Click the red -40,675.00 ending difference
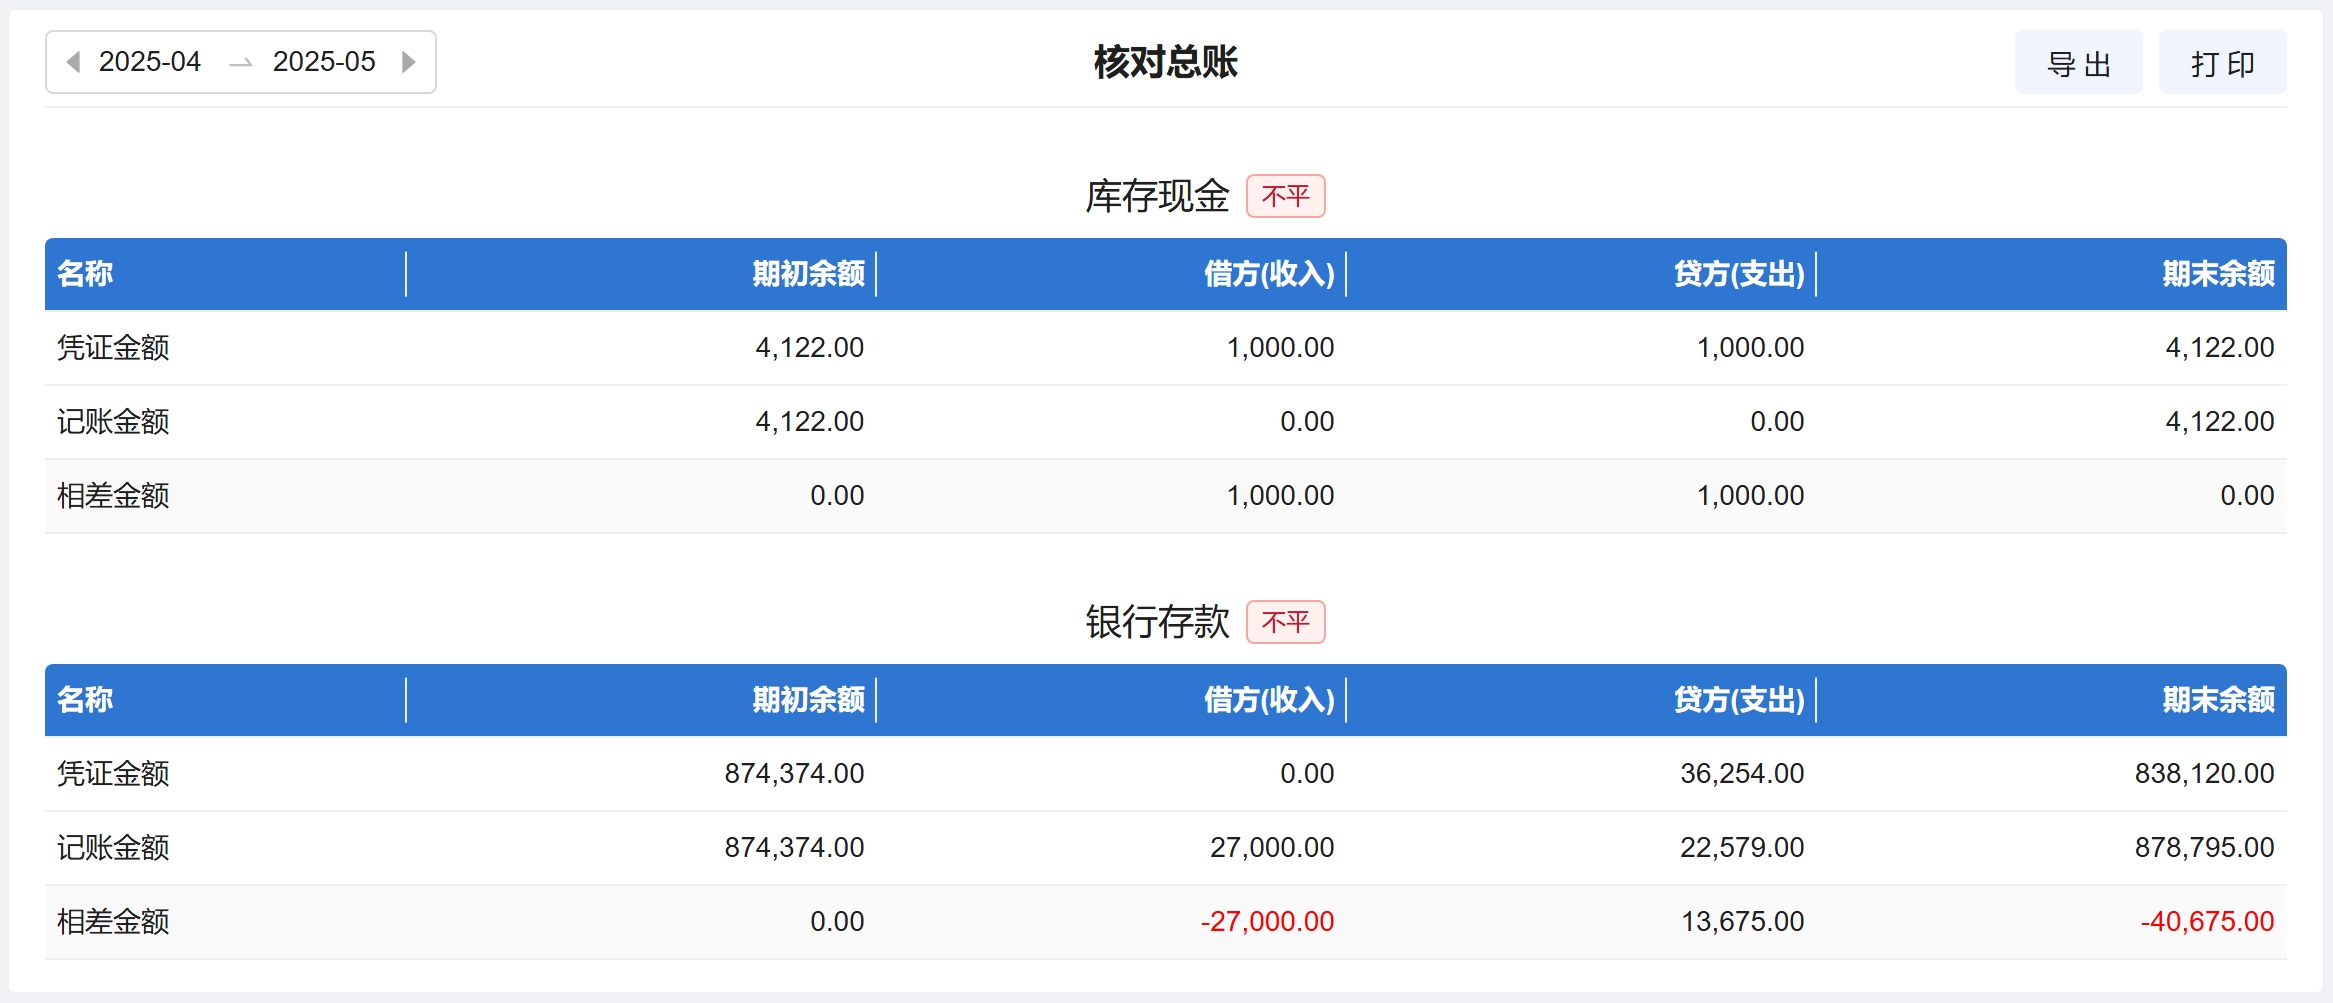 click(2207, 922)
